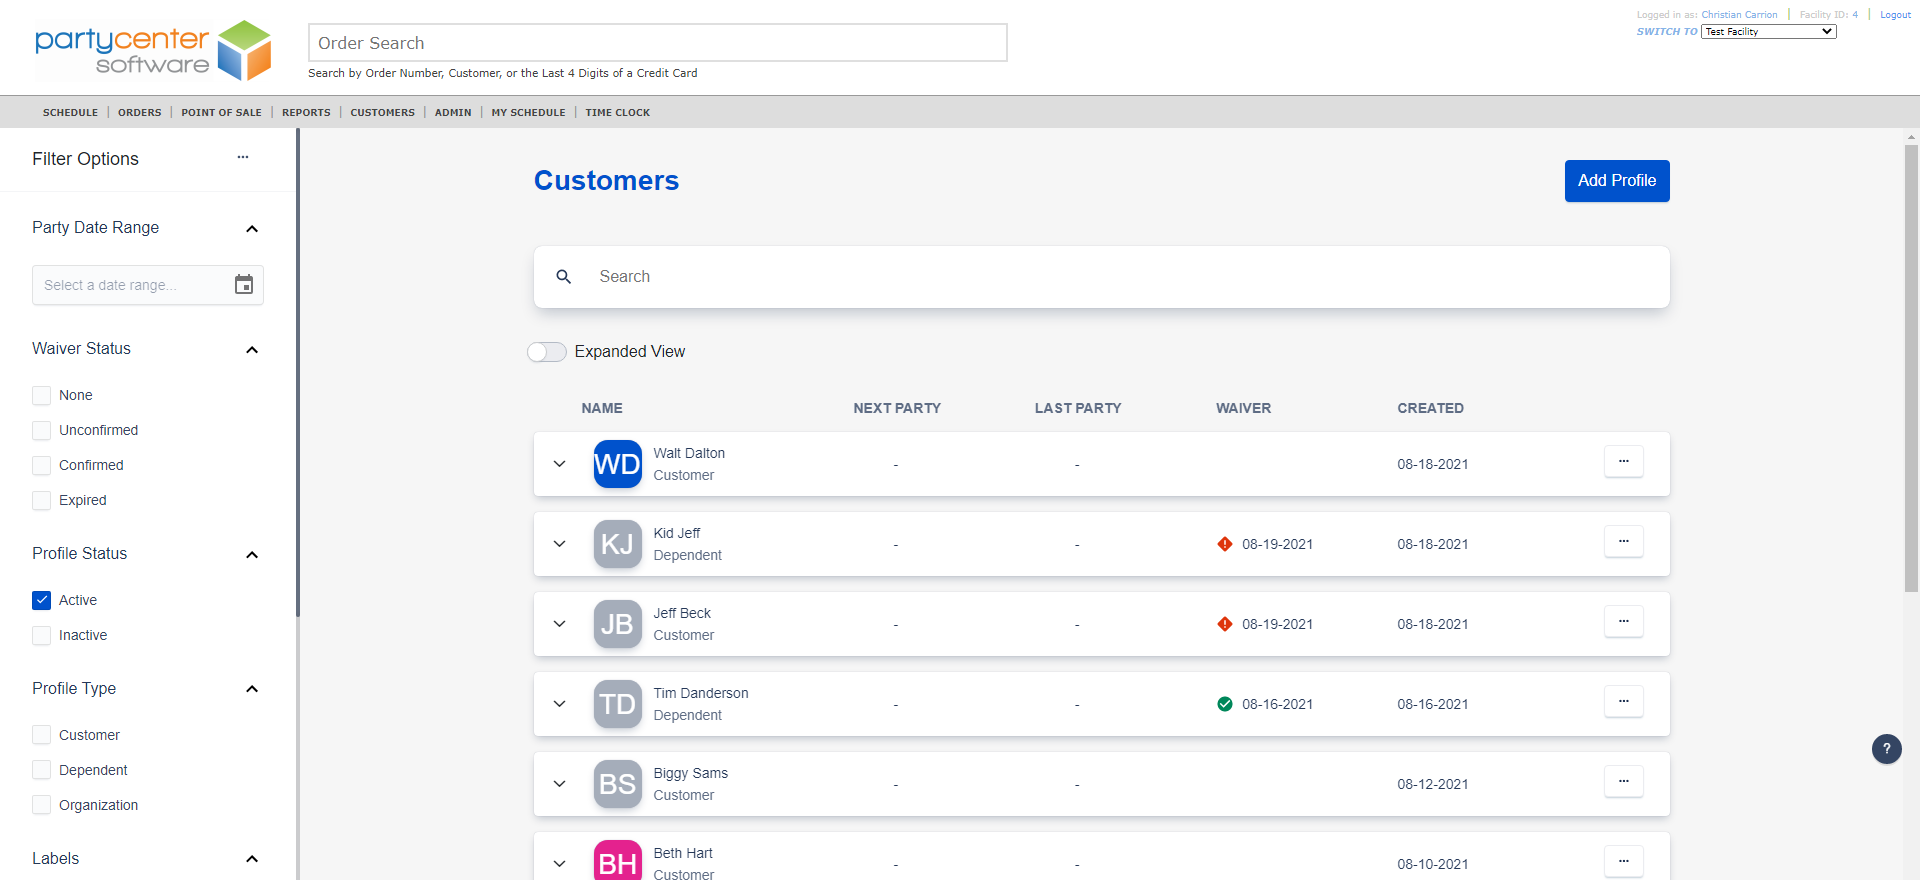Check the Expired waiver status box
The width and height of the screenshot is (1920, 880).
42,501
